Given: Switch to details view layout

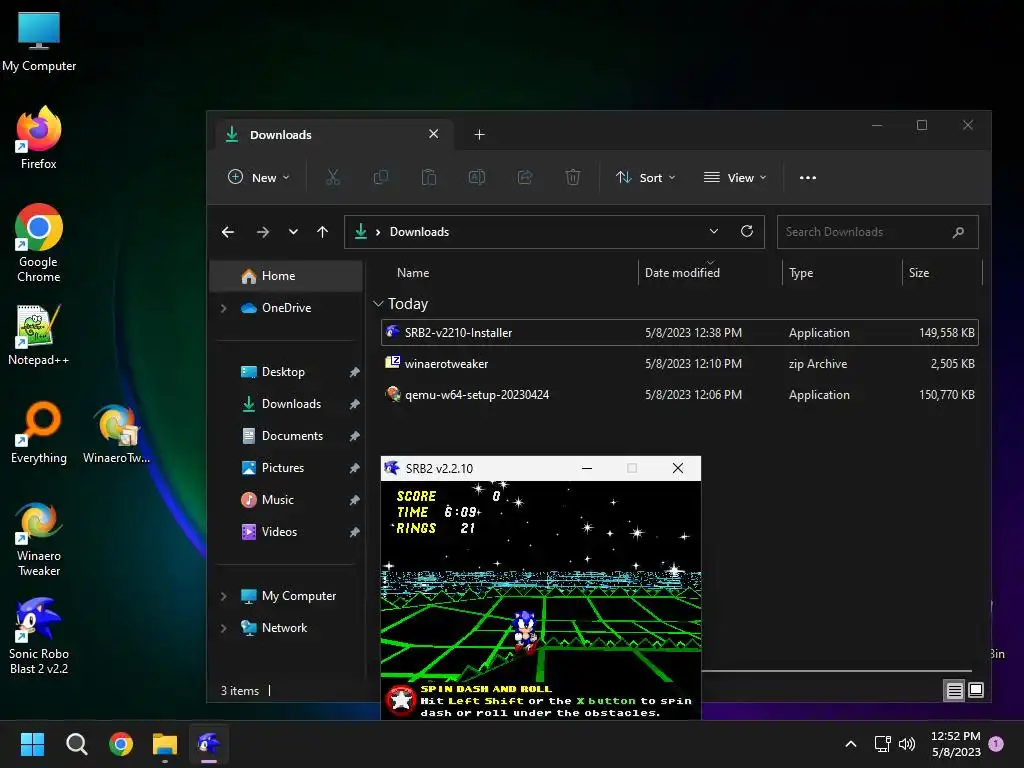Looking at the screenshot, I should [x=955, y=690].
